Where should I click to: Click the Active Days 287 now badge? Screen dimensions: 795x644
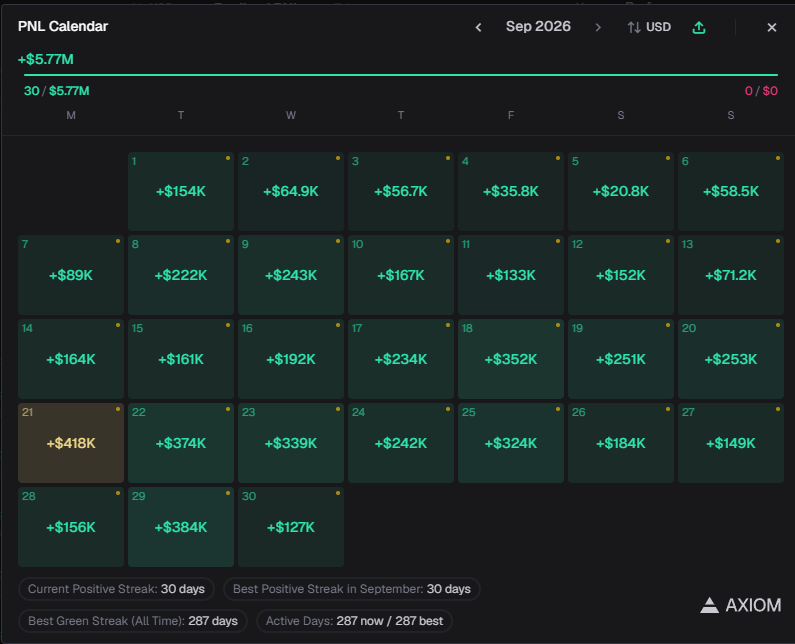[x=354, y=621]
